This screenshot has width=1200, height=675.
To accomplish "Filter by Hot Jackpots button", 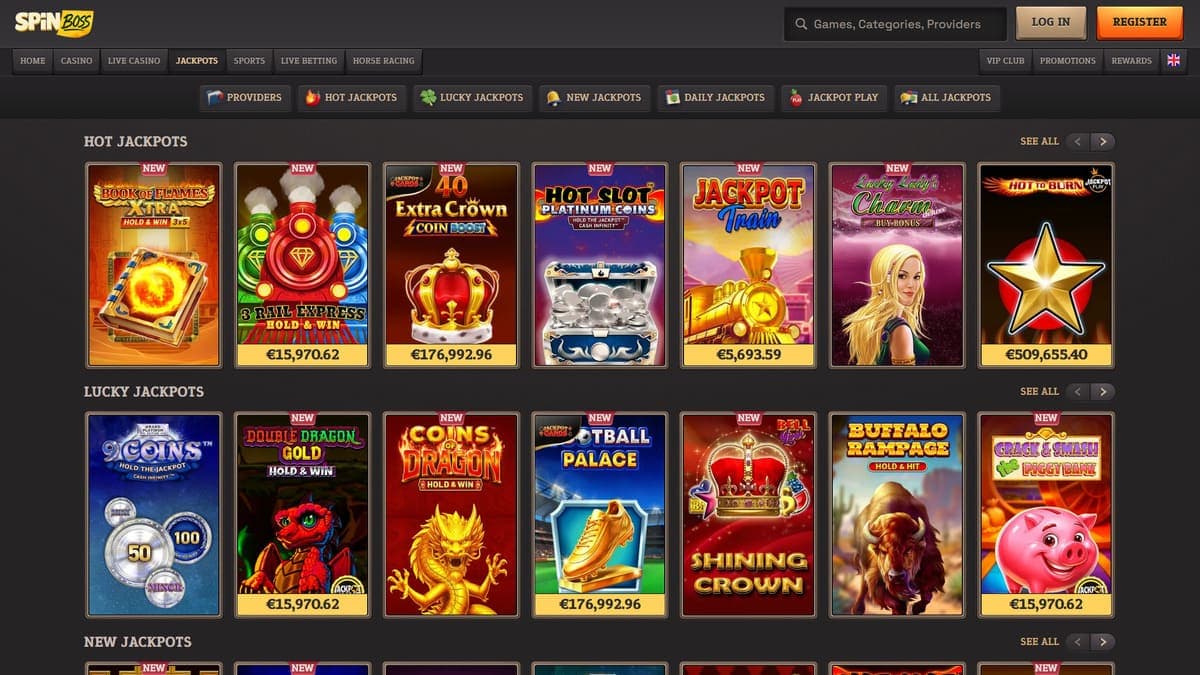I will [x=352, y=97].
